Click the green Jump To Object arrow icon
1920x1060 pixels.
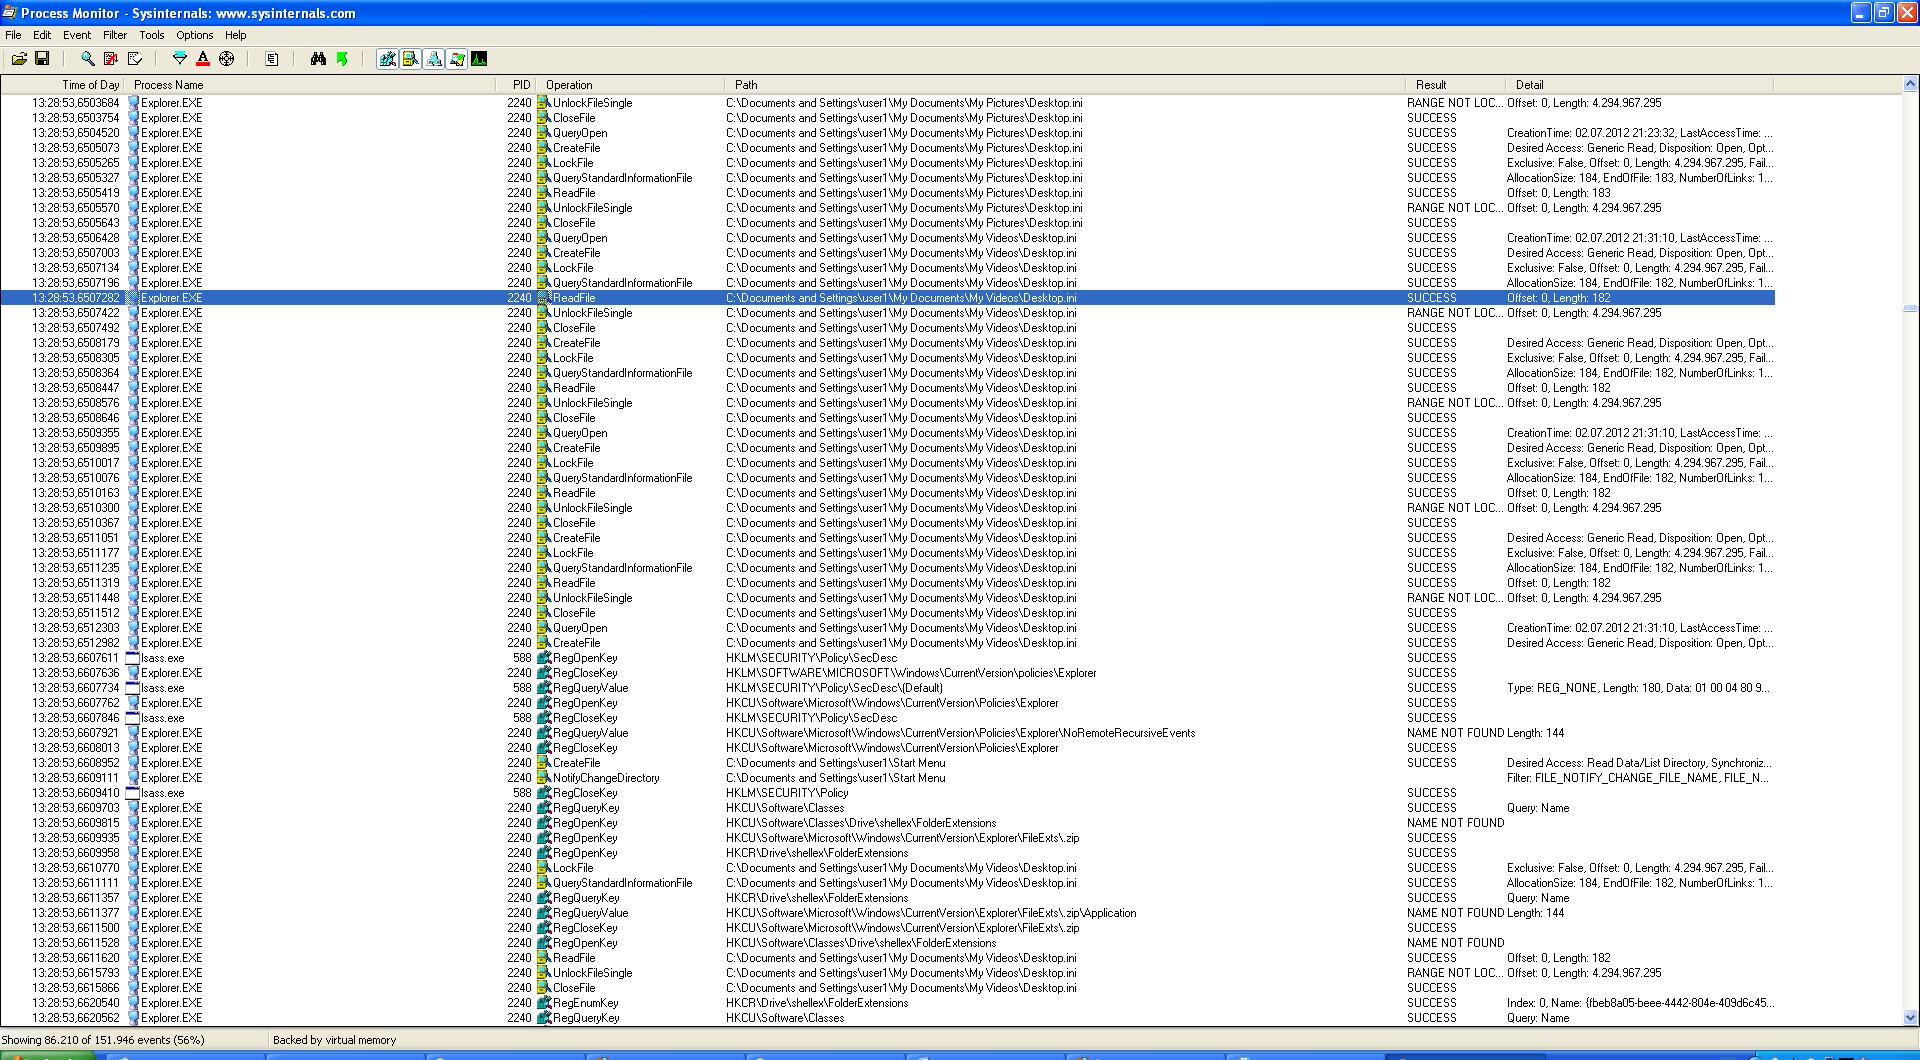pos(342,59)
